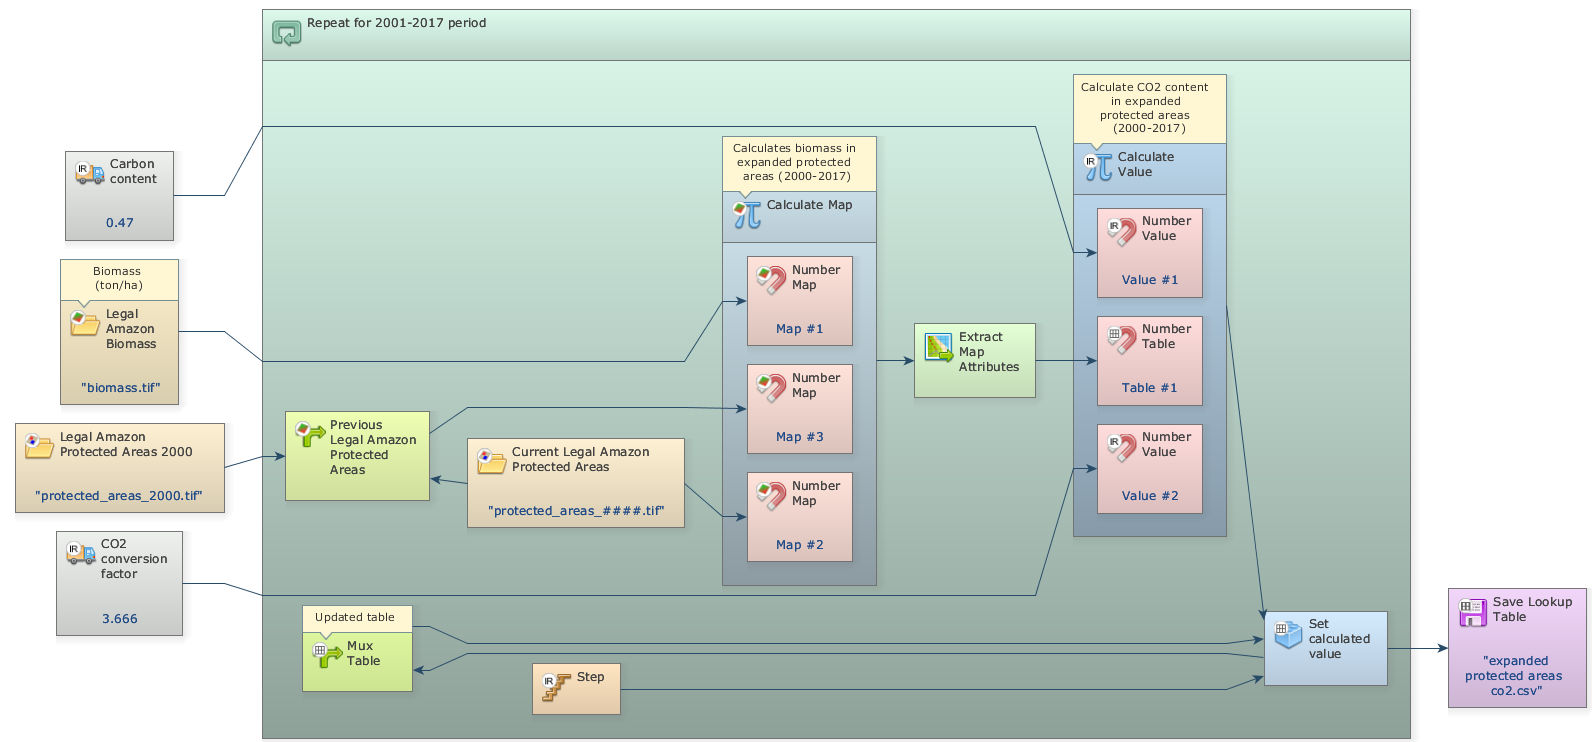Select the Number Table hook icon
This screenshot has height=742, width=1592.
click(1121, 338)
